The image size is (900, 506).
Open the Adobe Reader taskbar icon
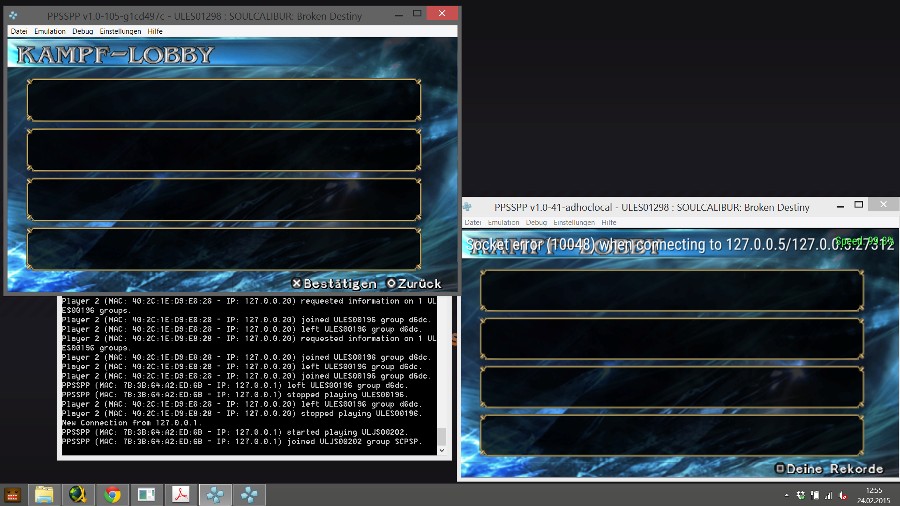180,494
